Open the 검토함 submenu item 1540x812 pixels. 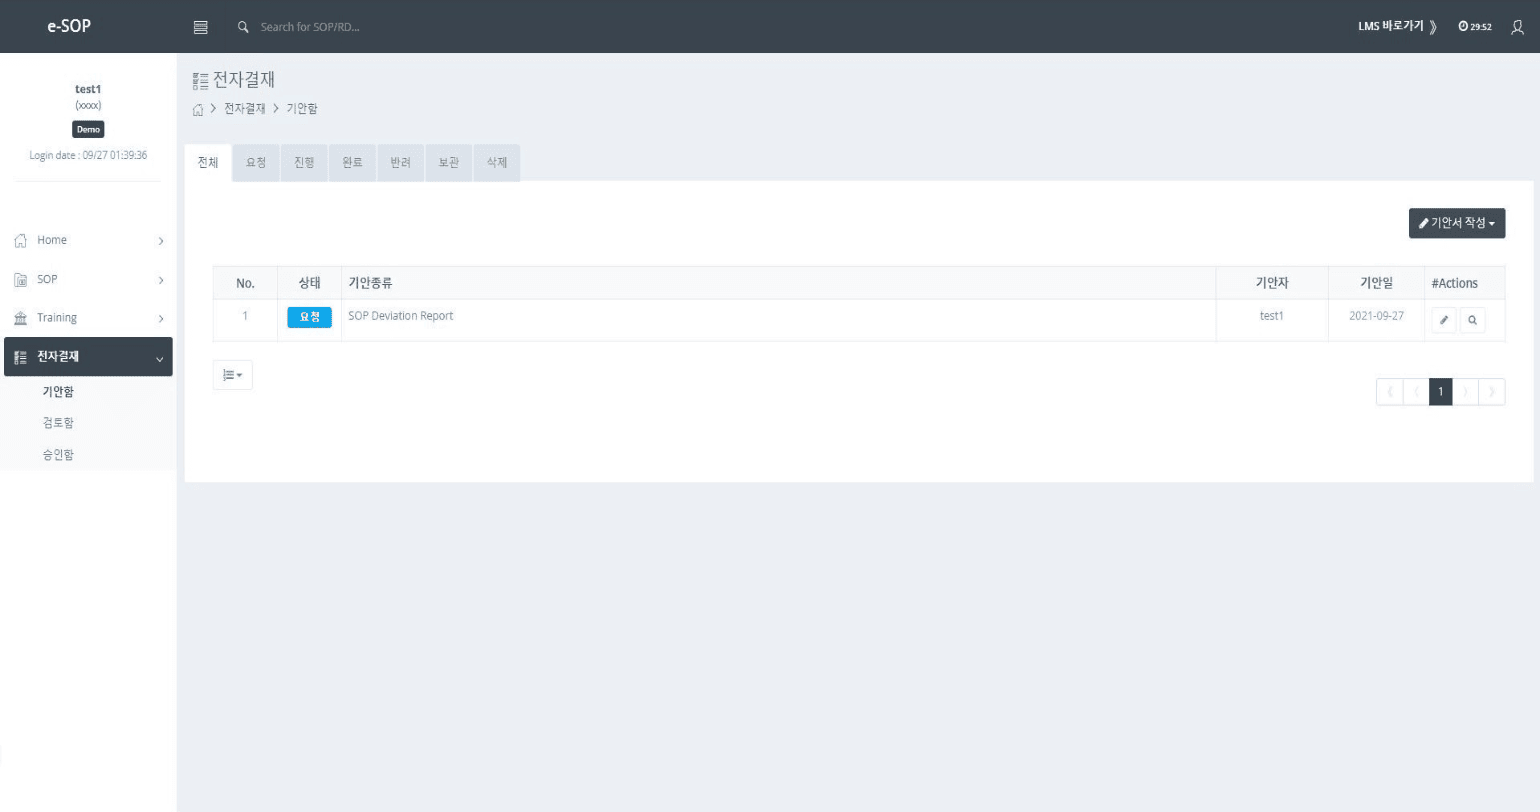coord(58,423)
